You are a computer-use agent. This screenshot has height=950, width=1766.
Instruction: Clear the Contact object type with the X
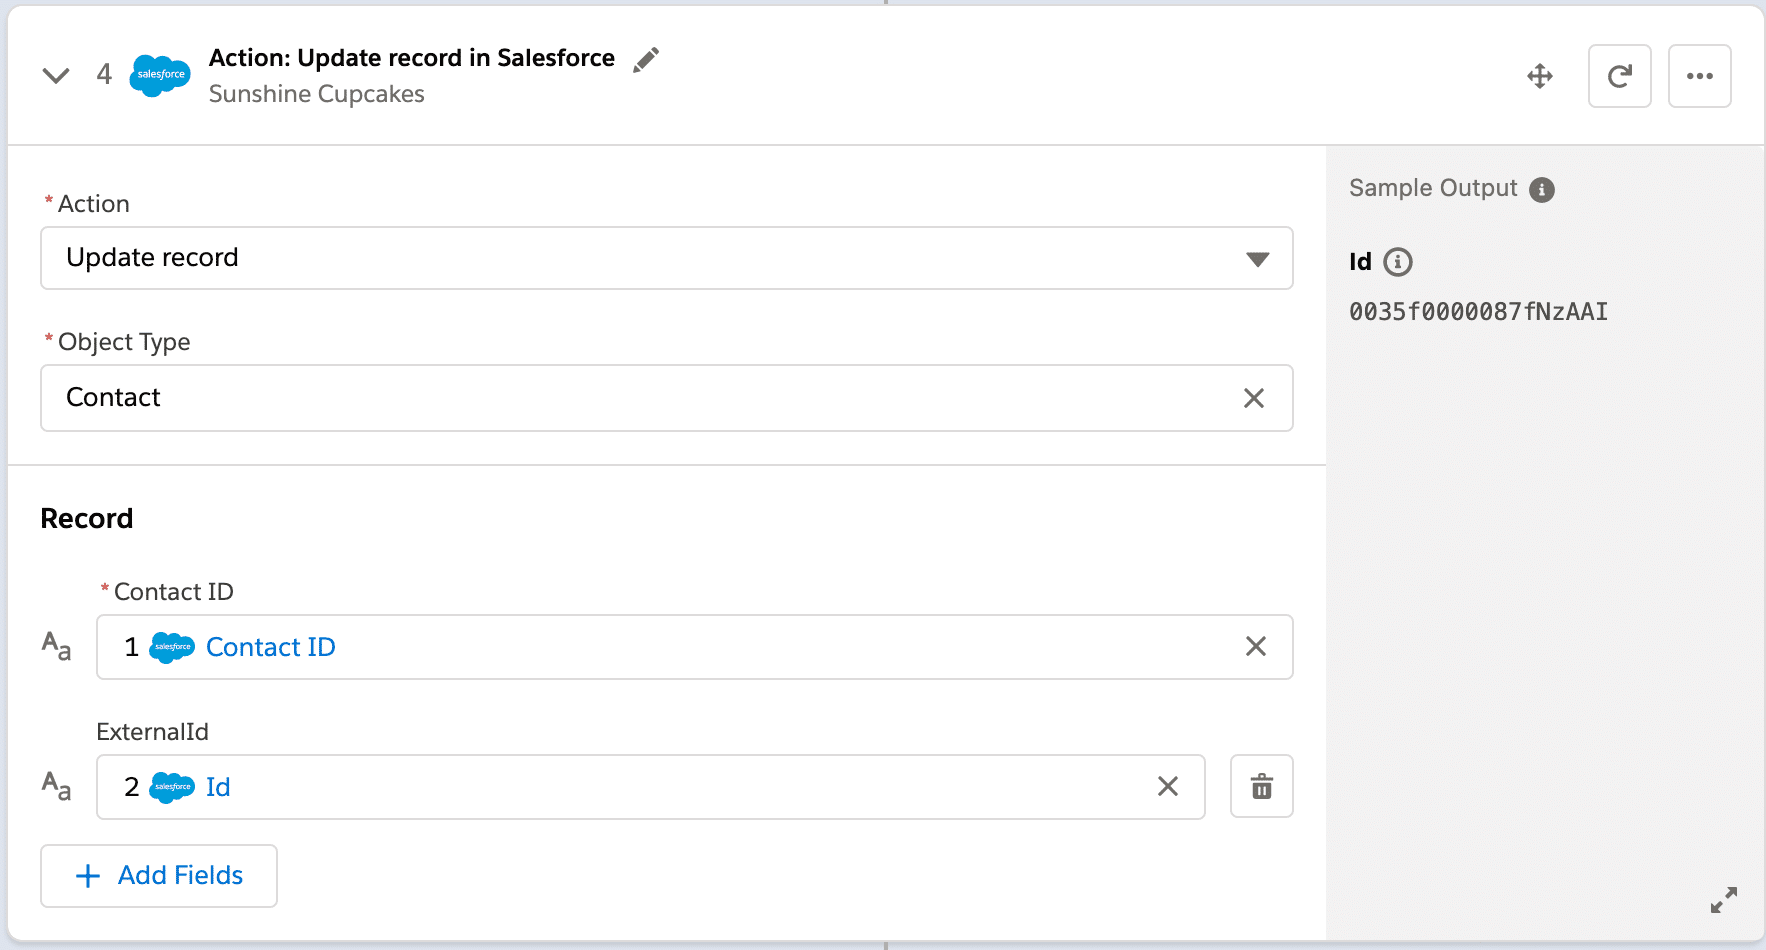(x=1253, y=398)
